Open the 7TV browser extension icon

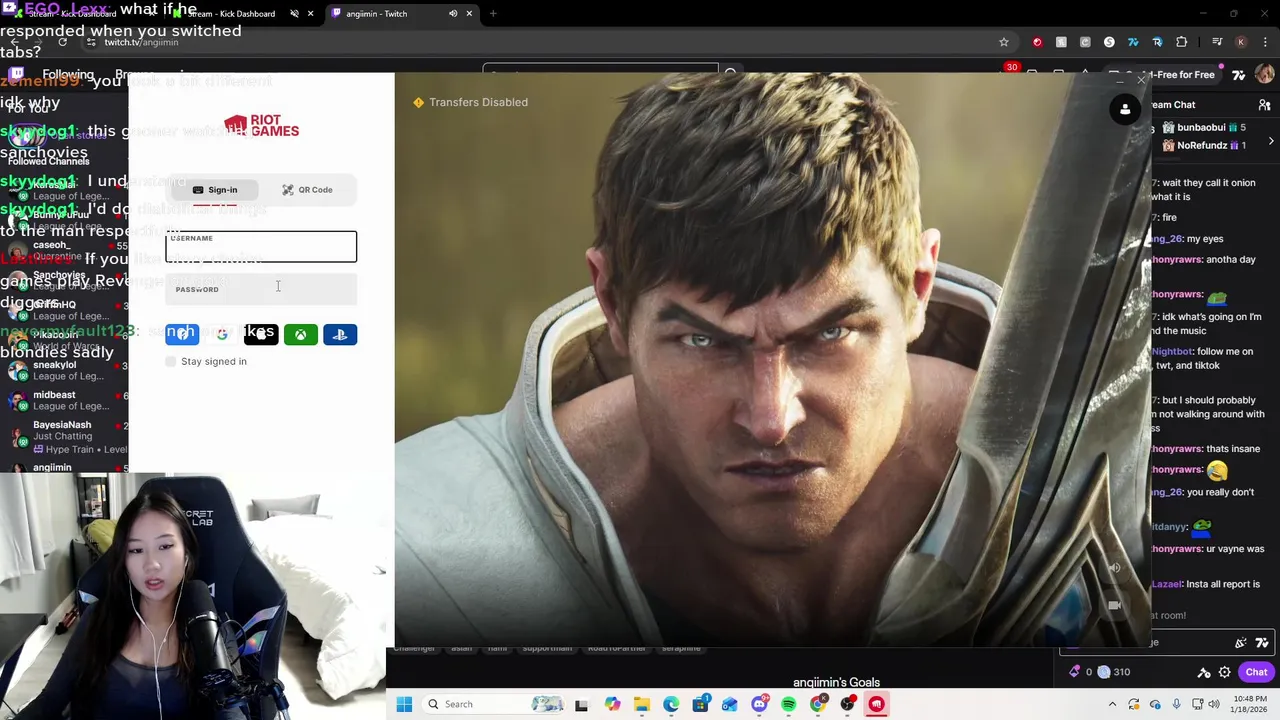(1133, 42)
